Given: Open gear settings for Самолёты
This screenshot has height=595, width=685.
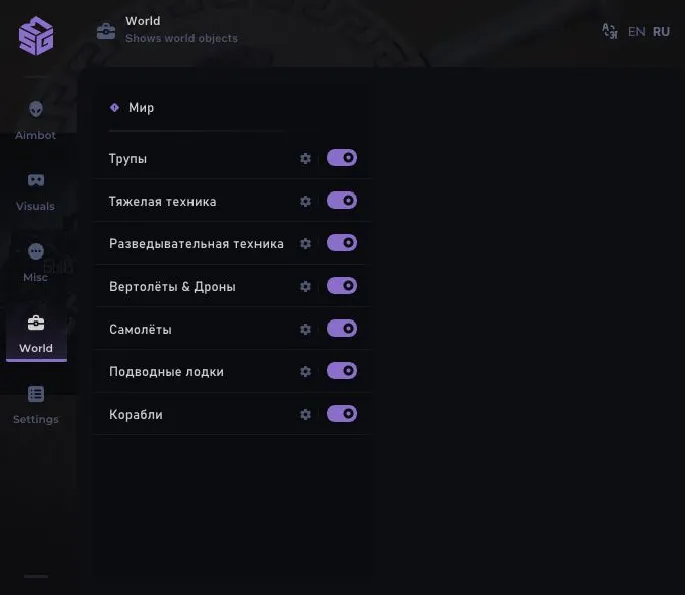Looking at the screenshot, I should click(306, 329).
